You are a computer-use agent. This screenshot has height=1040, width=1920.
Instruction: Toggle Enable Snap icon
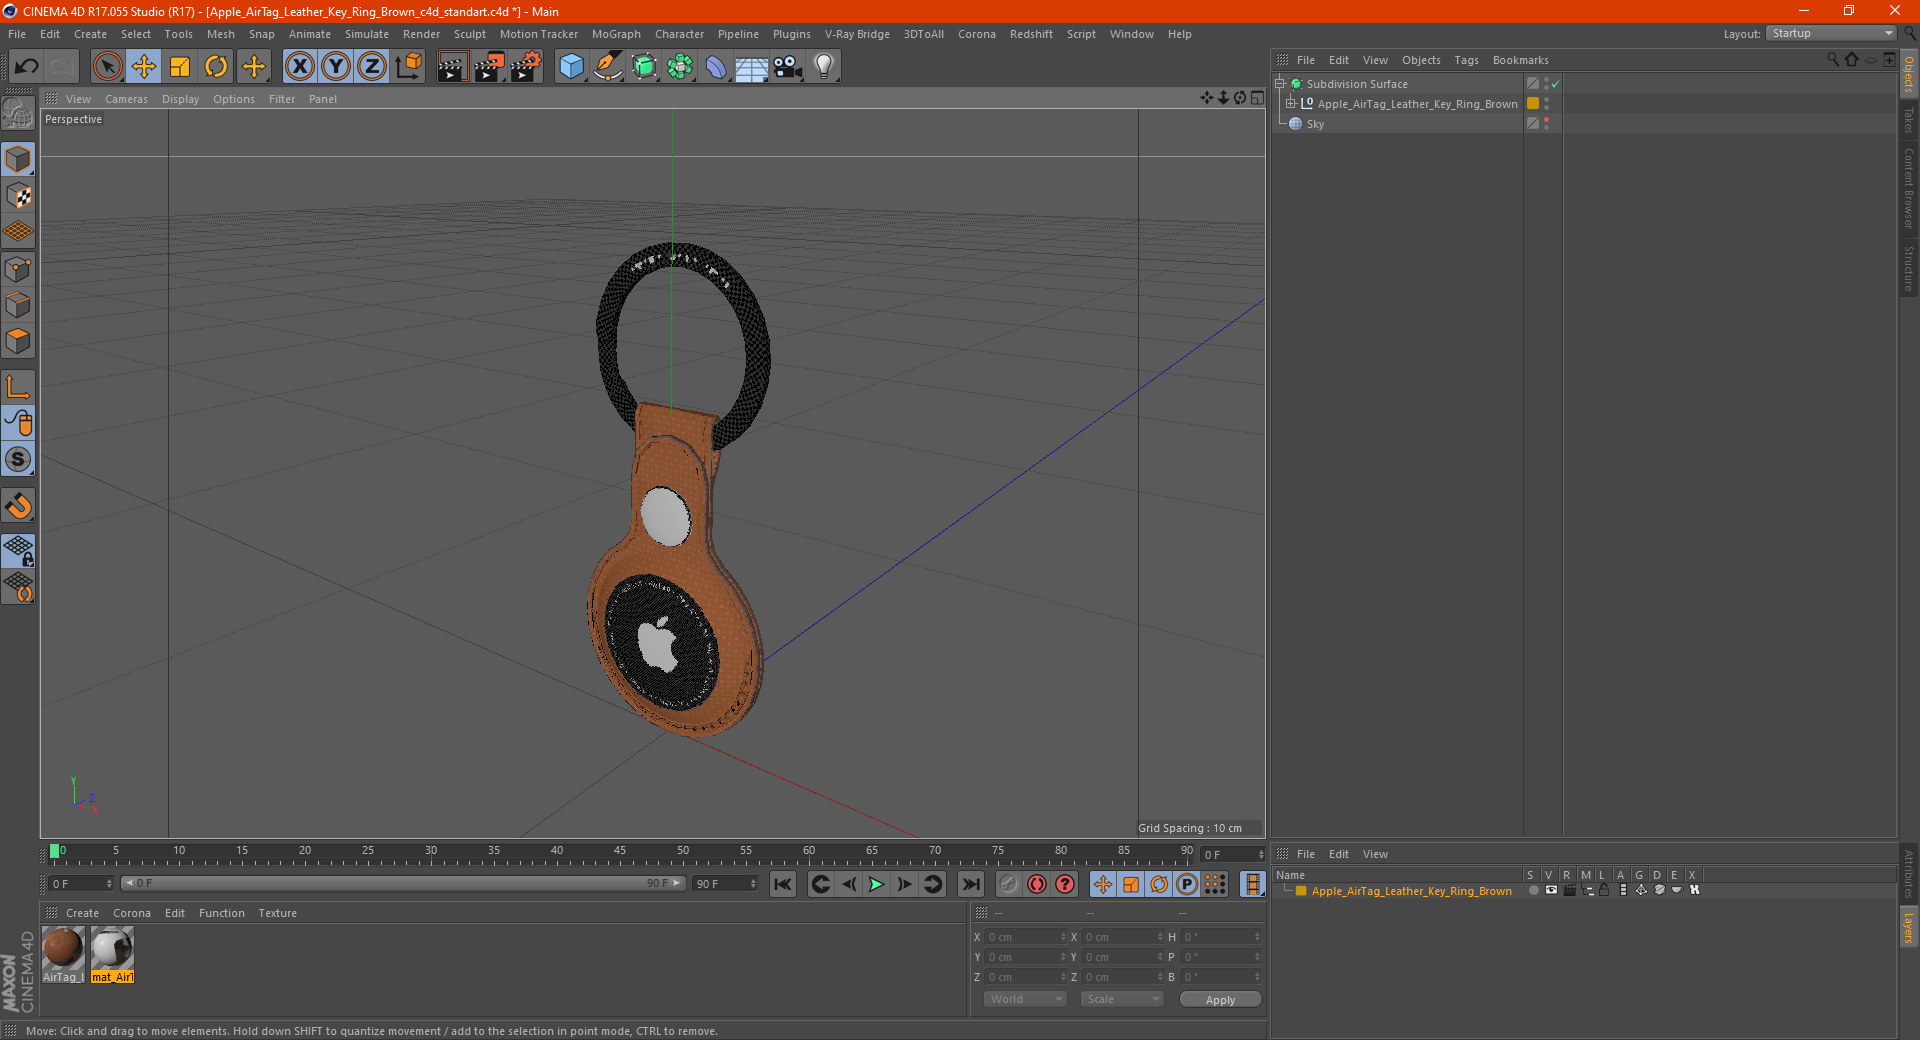coord(18,506)
